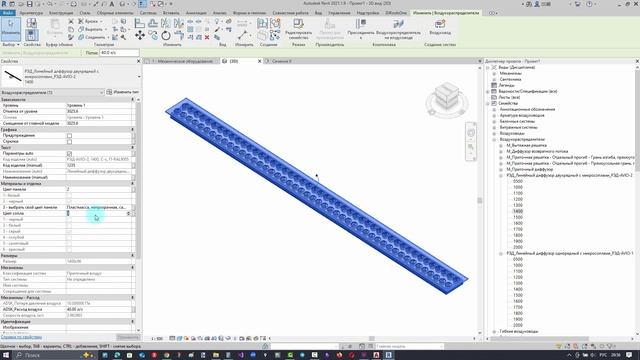Screen dimensions: 640x360
Task: Toggle the '4 - голубой' nozzle color checkbox
Action: (69, 238)
